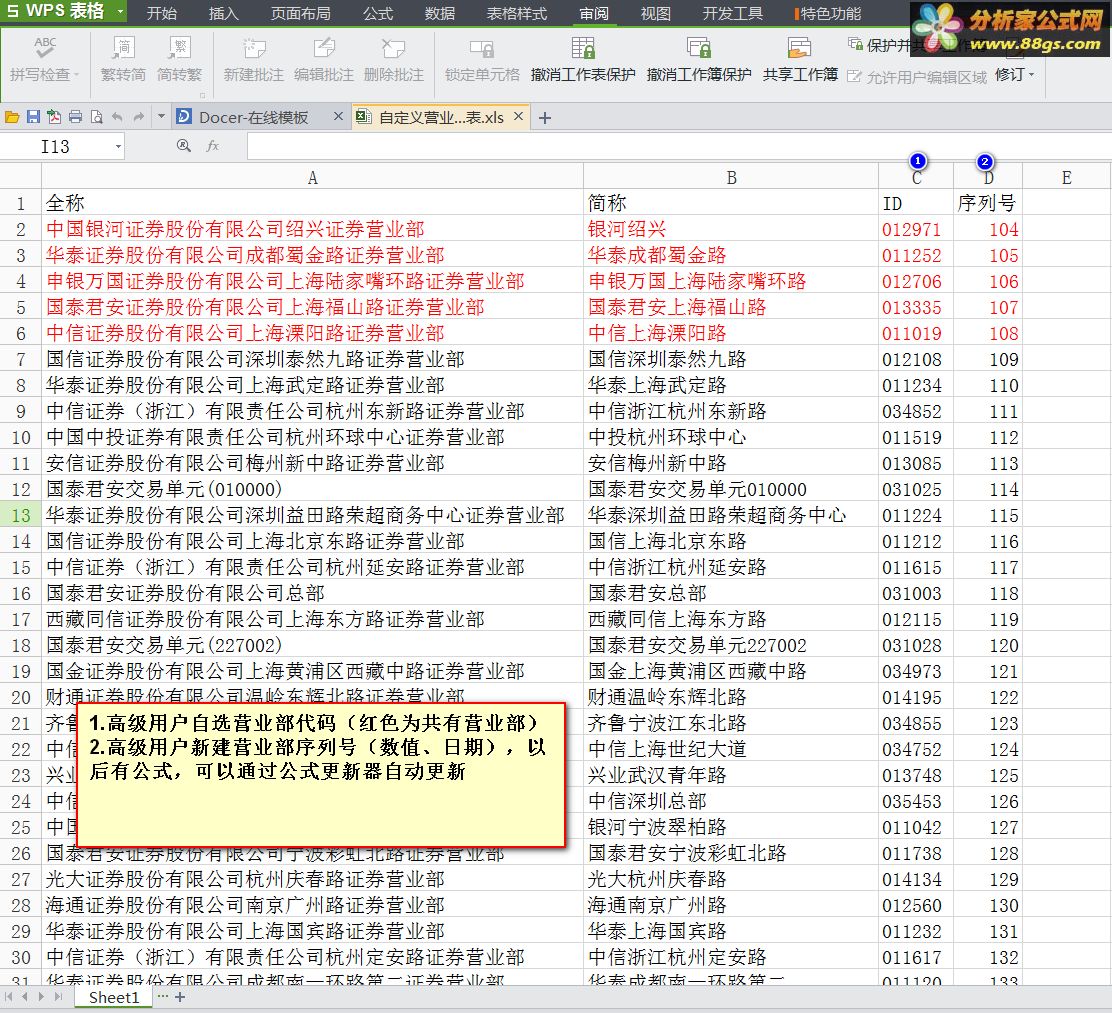This screenshot has height=1013, width=1112.
Task: Click the redo arrow
Action: (139, 117)
